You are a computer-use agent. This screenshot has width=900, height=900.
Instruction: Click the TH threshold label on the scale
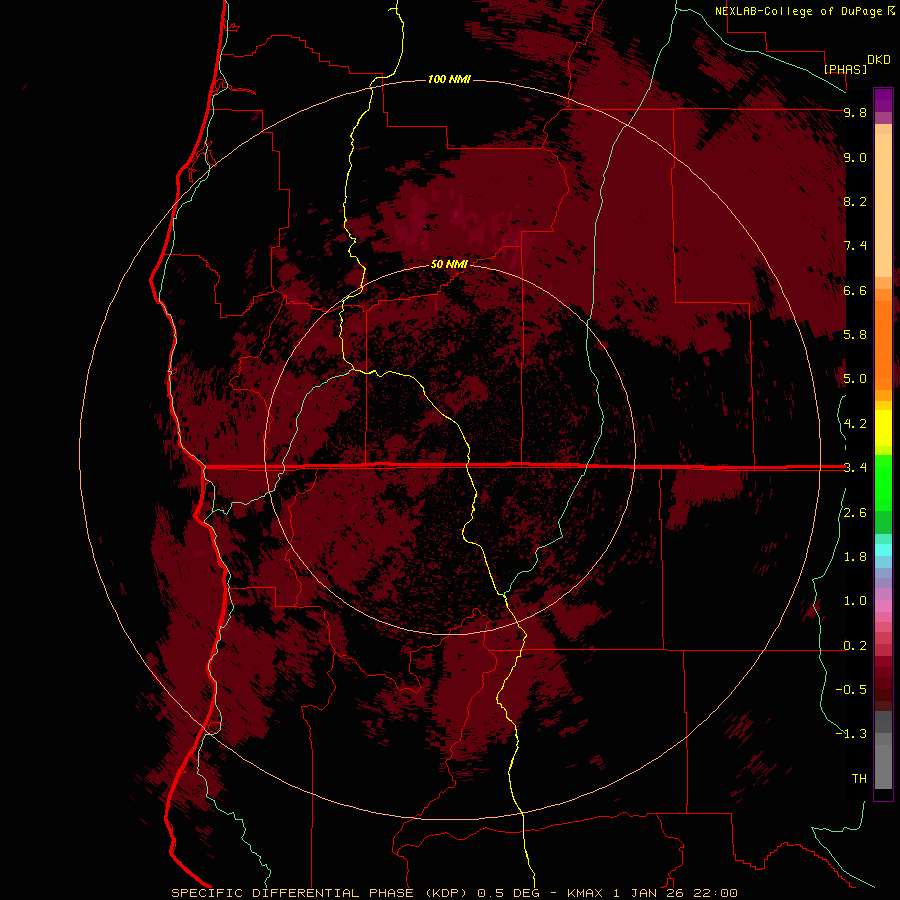[859, 779]
